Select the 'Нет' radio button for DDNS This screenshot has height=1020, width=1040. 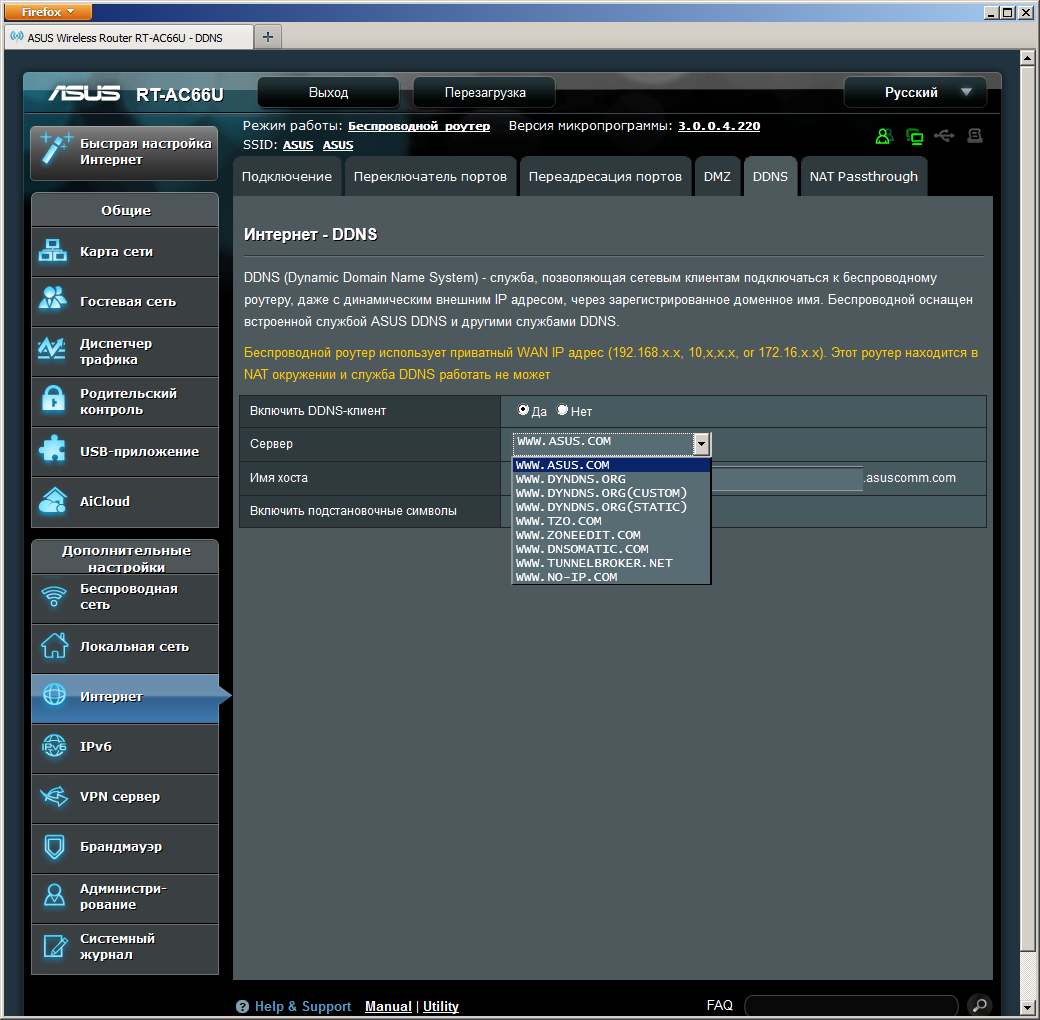coord(562,410)
